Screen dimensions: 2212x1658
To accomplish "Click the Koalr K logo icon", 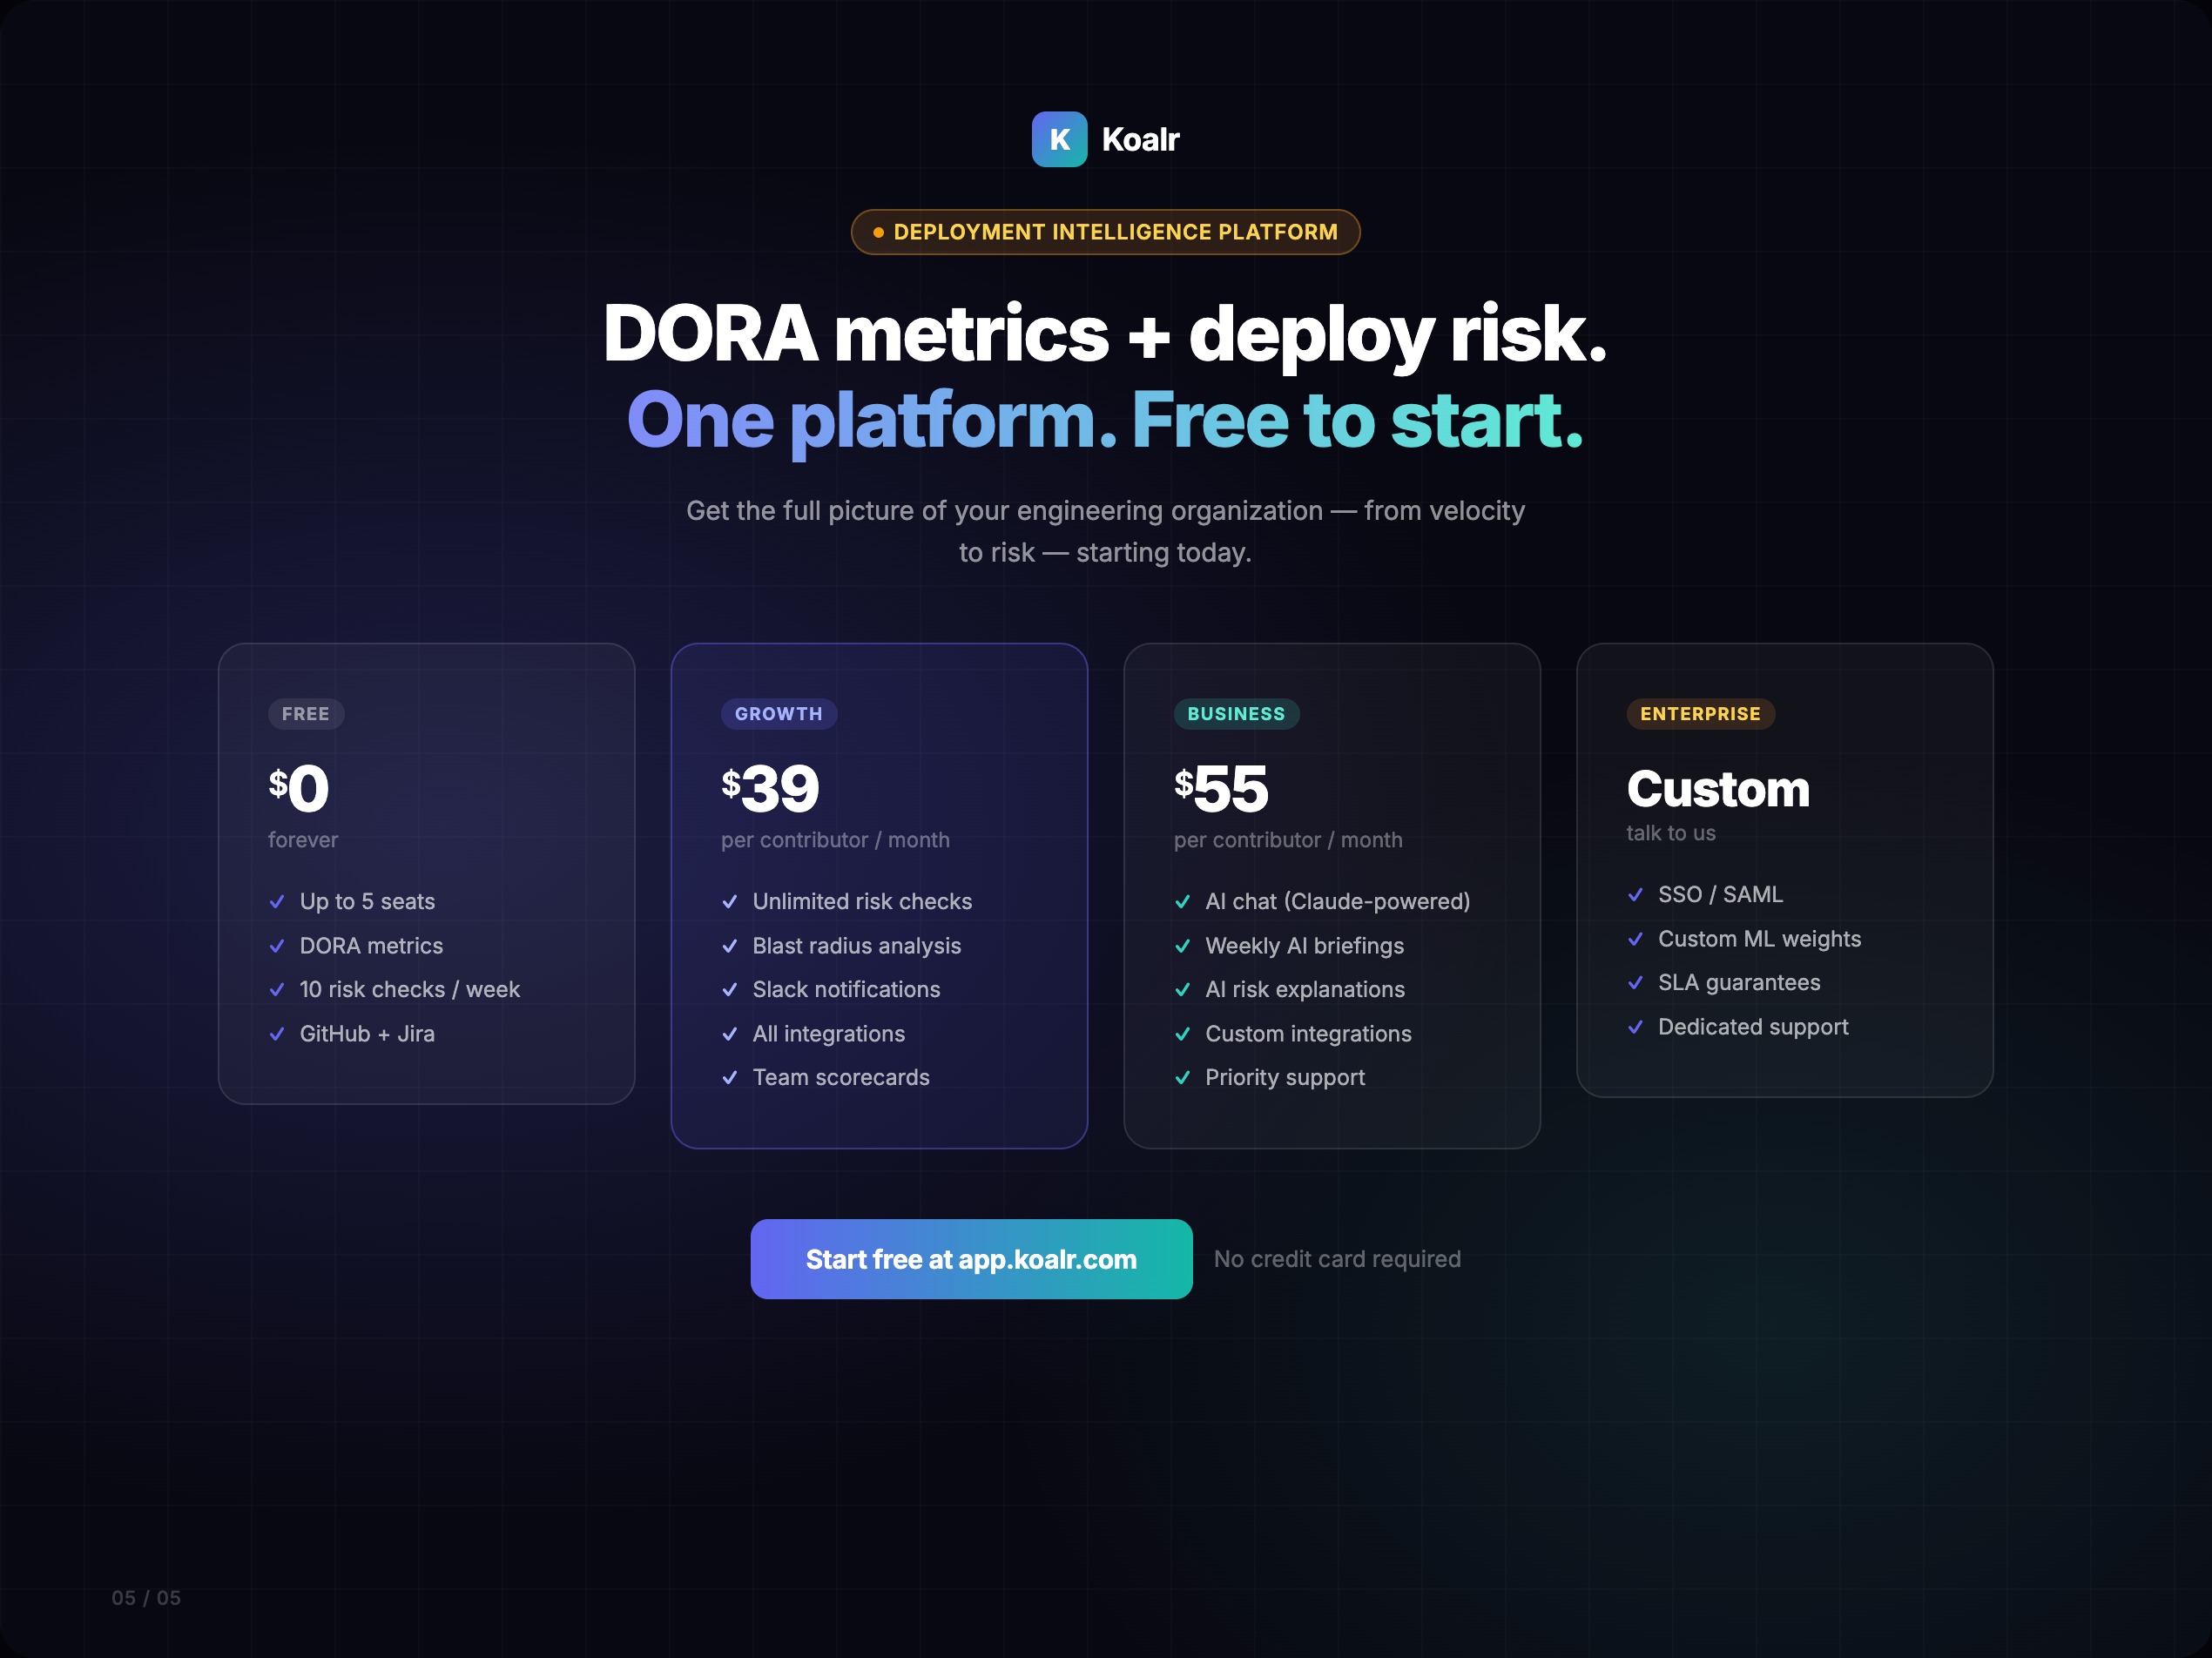I will [1059, 139].
